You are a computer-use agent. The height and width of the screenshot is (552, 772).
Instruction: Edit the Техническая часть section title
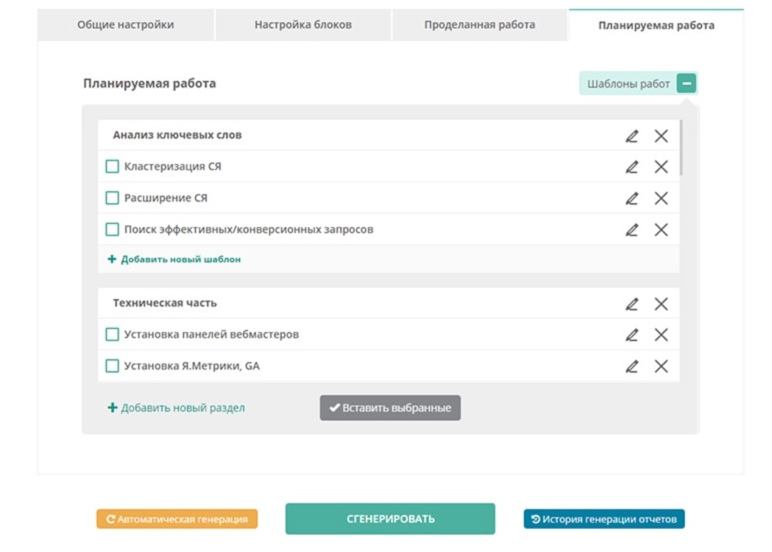632,304
